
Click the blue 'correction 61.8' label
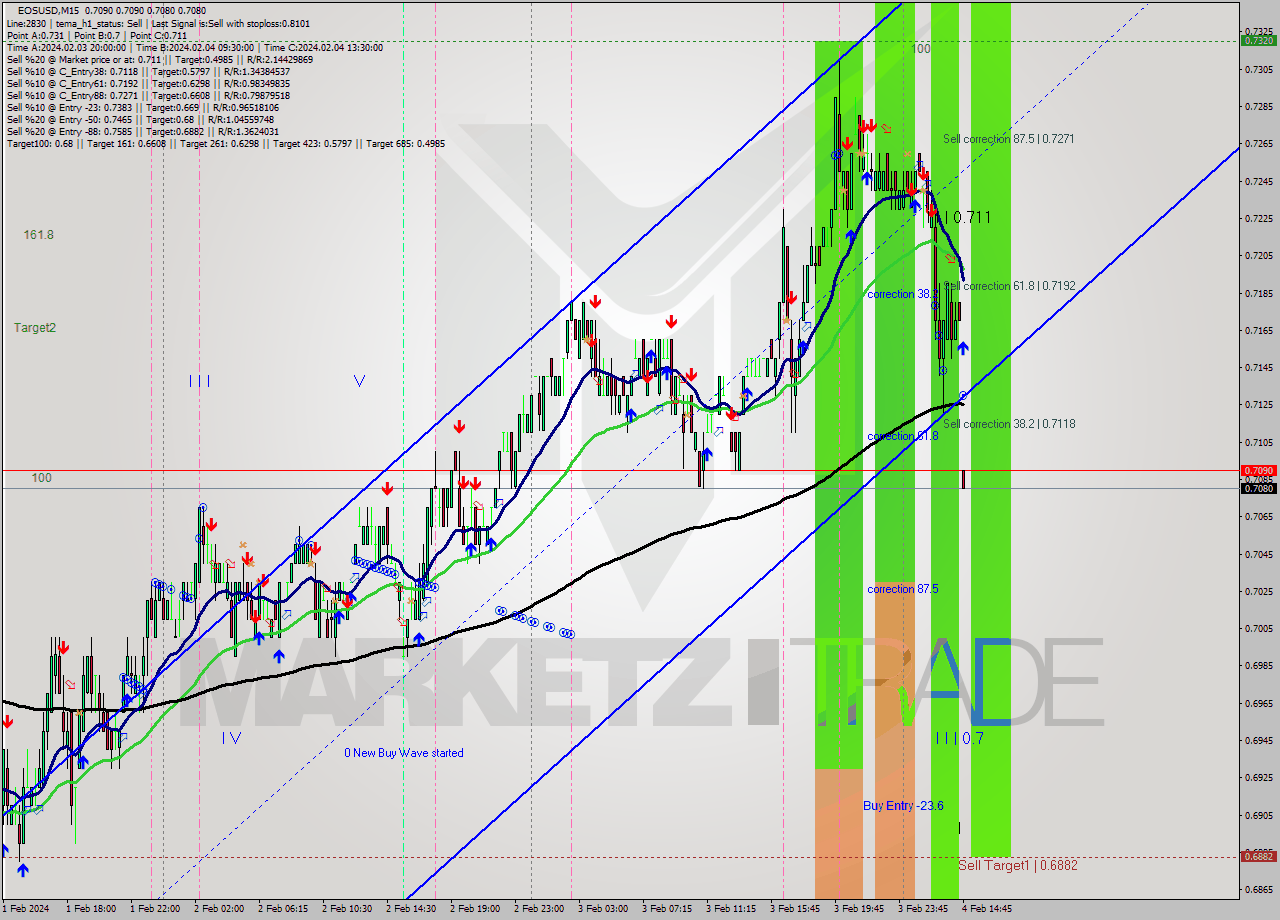(903, 436)
